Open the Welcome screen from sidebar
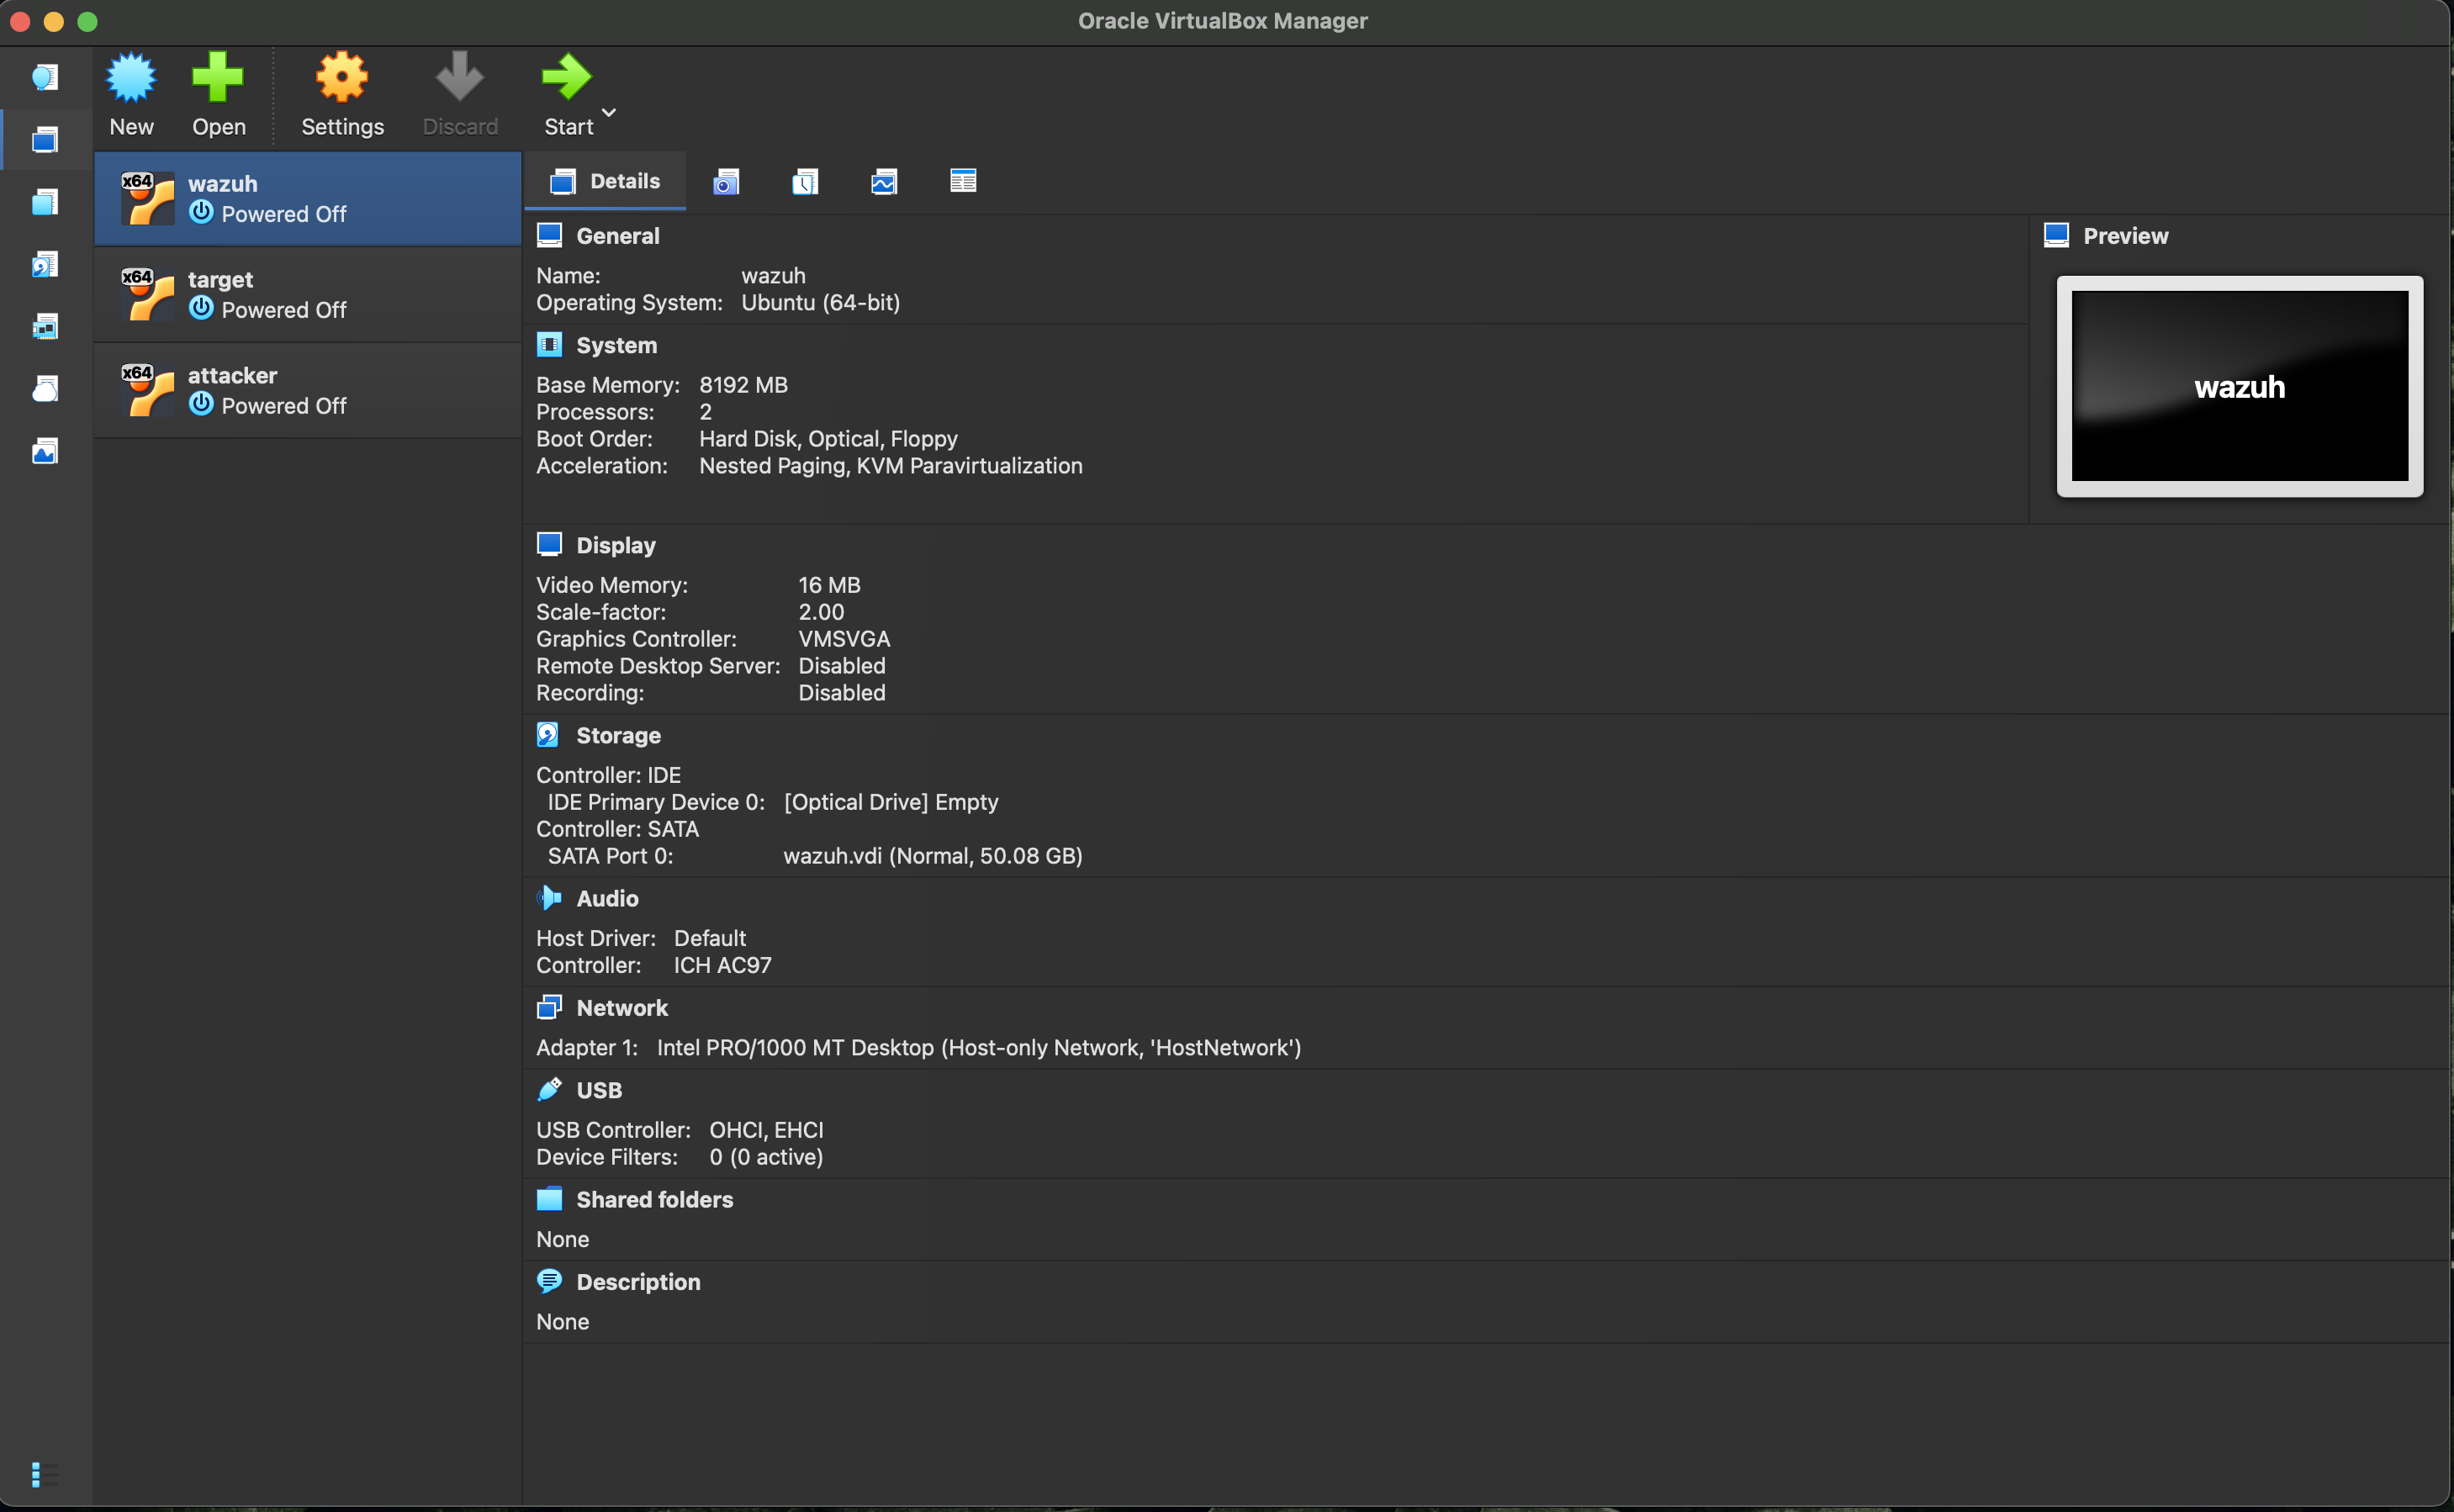This screenshot has width=2454, height=1512. [45, 78]
